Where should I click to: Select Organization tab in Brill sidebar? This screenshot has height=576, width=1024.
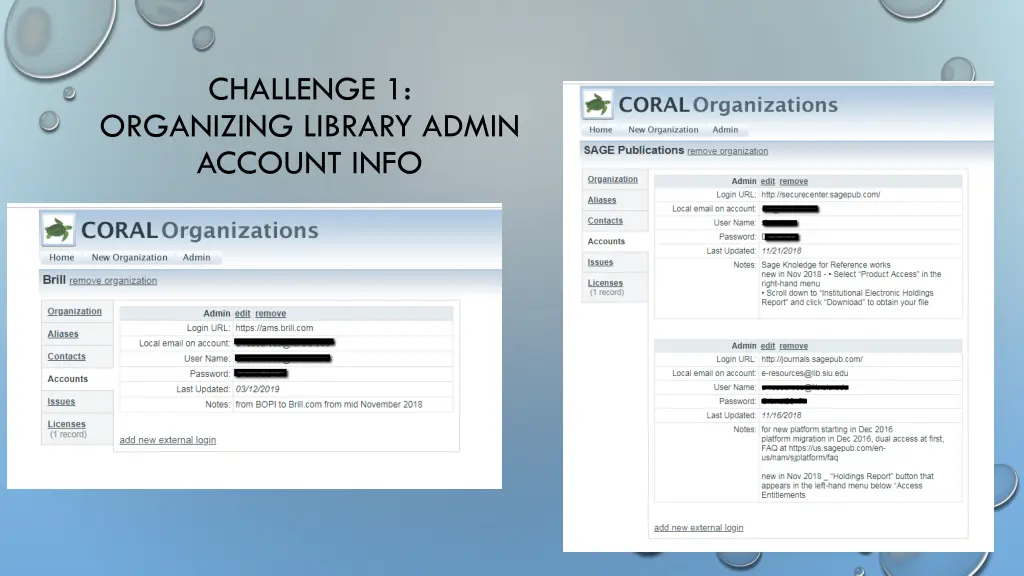pos(74,312)
